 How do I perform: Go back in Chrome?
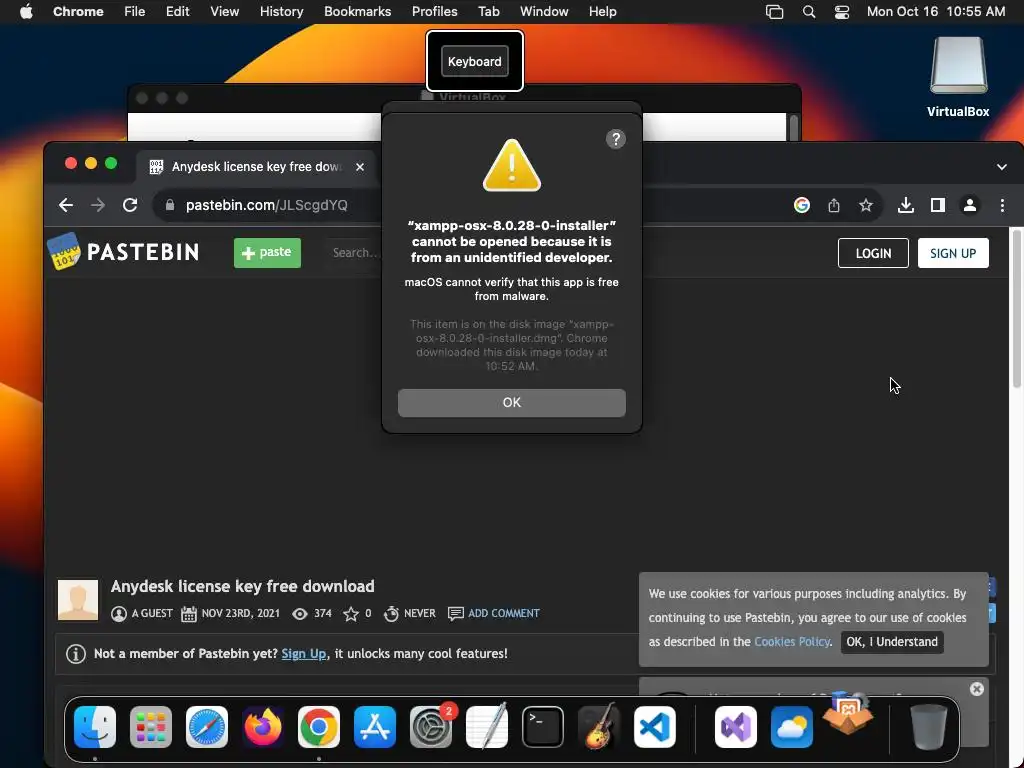coord(66,205)
